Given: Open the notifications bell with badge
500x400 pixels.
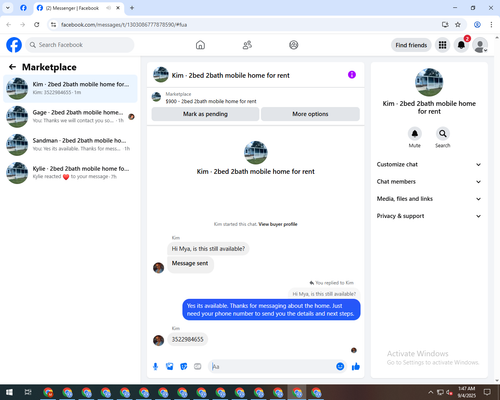Looking at the screenshot, I should 461,45.
